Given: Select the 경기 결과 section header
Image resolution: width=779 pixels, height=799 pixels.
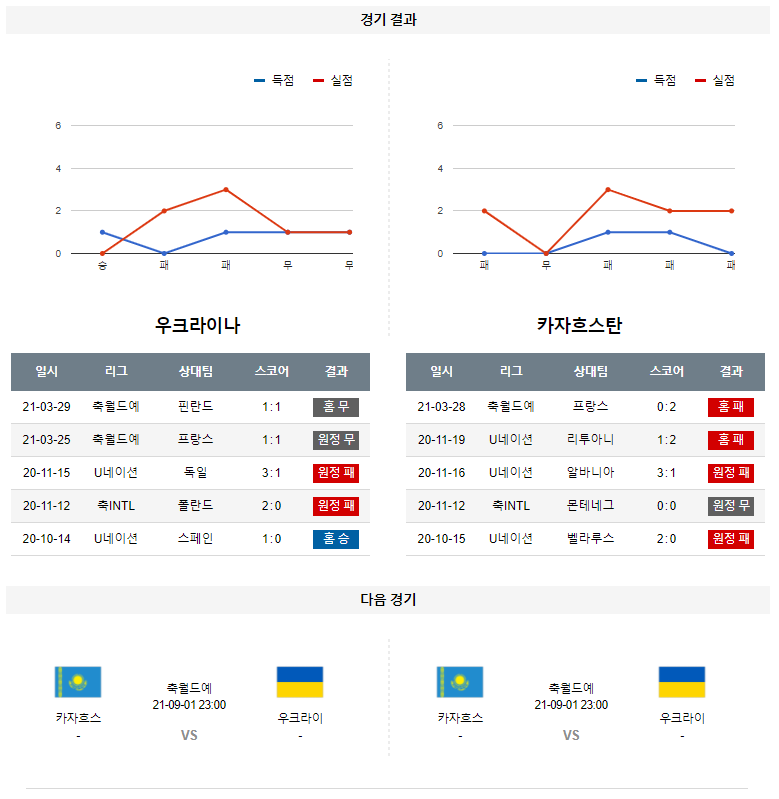Looking at the screenshot, I should 389,20.
